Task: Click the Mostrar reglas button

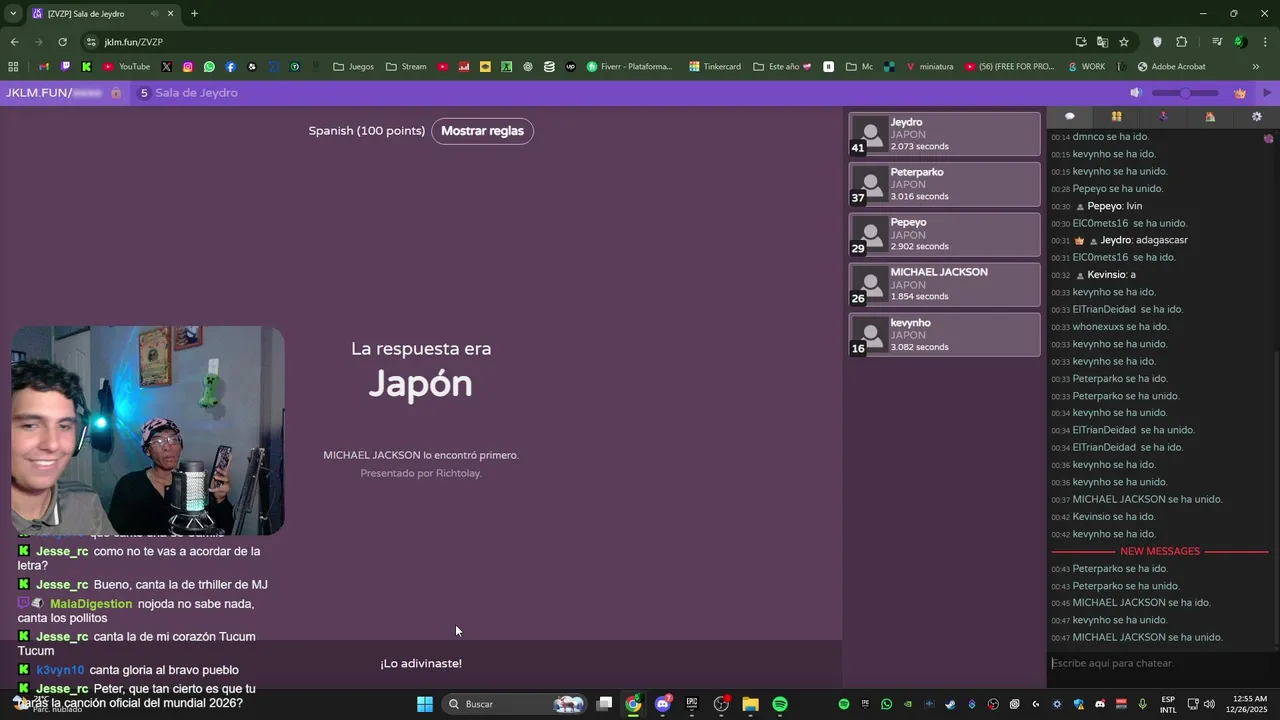Action: click(x=482, y=131)
